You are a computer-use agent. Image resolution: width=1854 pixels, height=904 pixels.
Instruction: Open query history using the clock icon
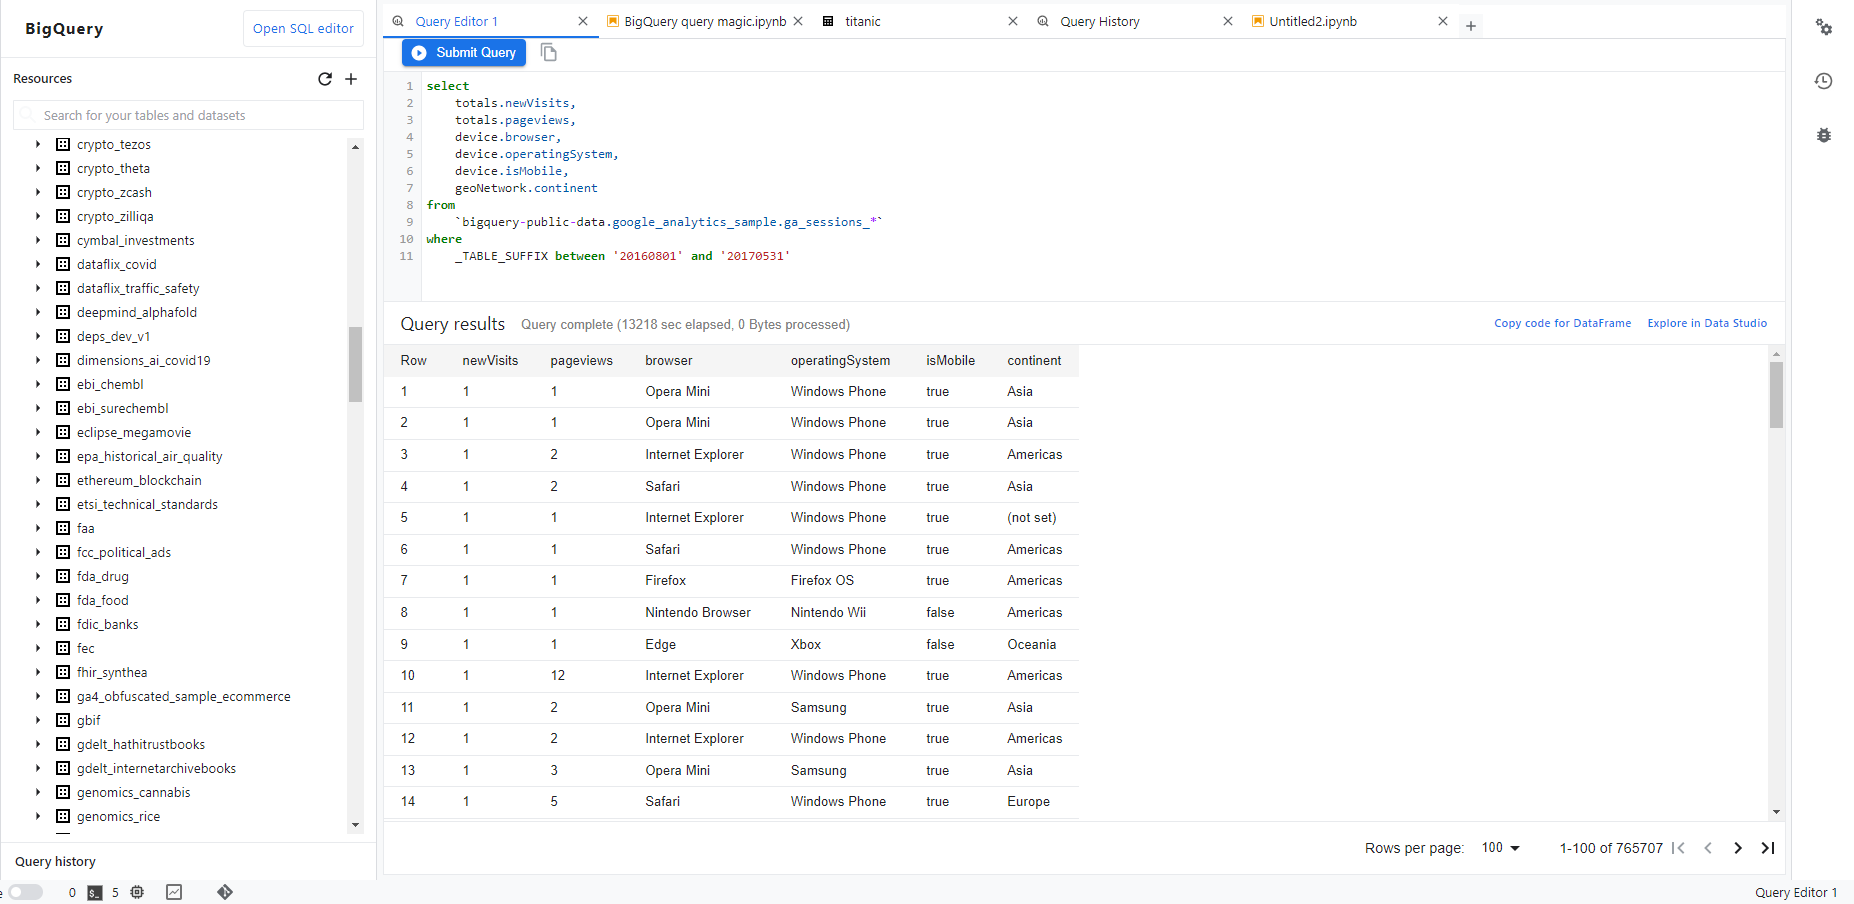[1824, 81]
